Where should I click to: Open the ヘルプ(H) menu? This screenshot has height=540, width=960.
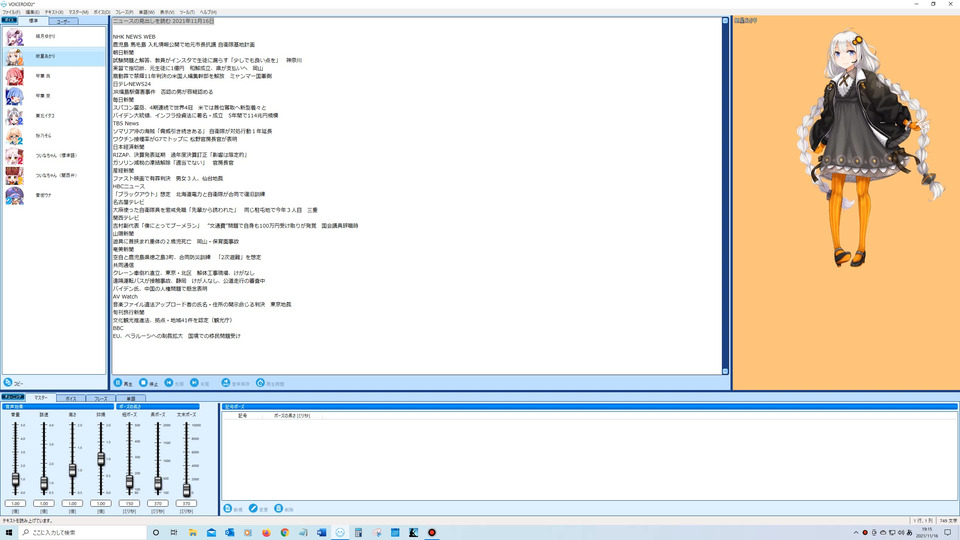pos(208,12)
